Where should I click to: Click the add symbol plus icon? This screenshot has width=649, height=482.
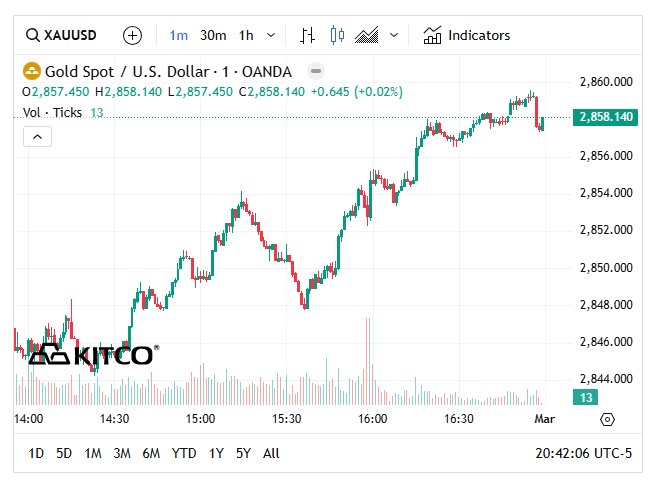click(x=132, y=35)
